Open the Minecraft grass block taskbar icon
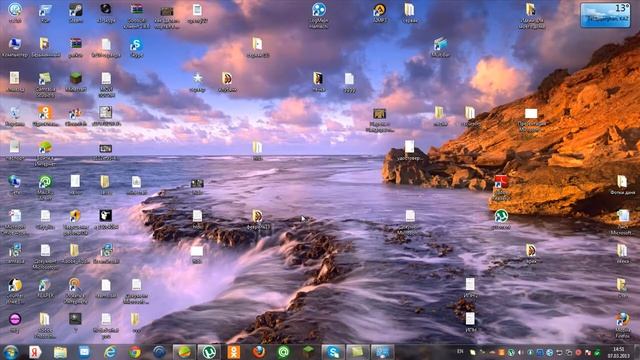Screen dimensions: 640x360 308,352
